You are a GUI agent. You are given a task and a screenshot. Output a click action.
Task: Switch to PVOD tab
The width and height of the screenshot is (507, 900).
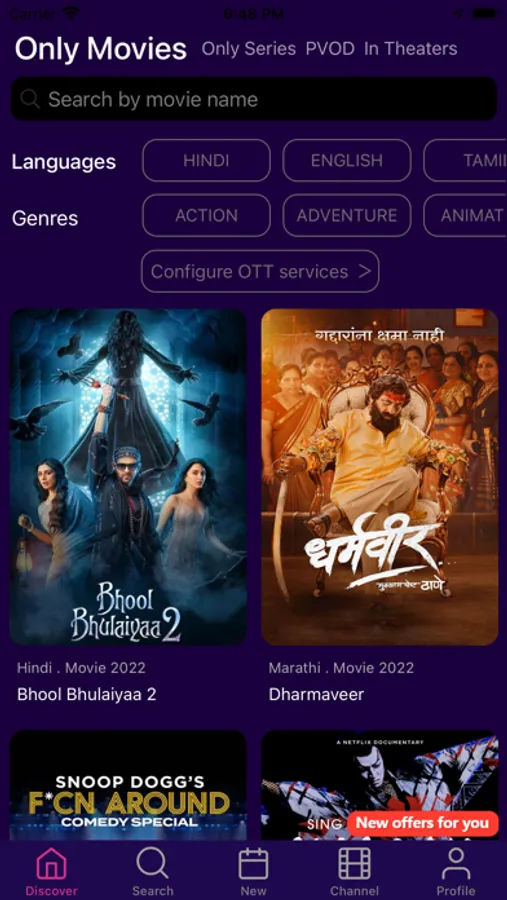pyautogui.click(x=330, y=49)
